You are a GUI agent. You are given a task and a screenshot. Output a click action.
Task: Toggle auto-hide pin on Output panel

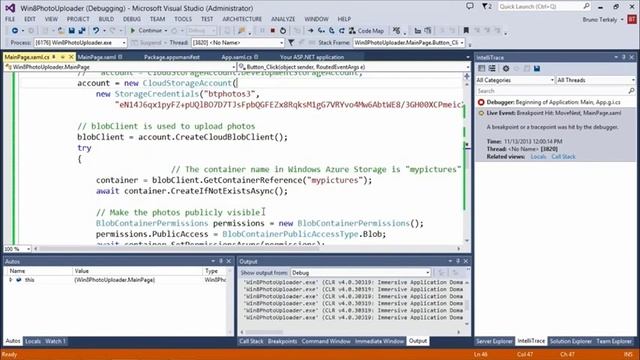458,261
